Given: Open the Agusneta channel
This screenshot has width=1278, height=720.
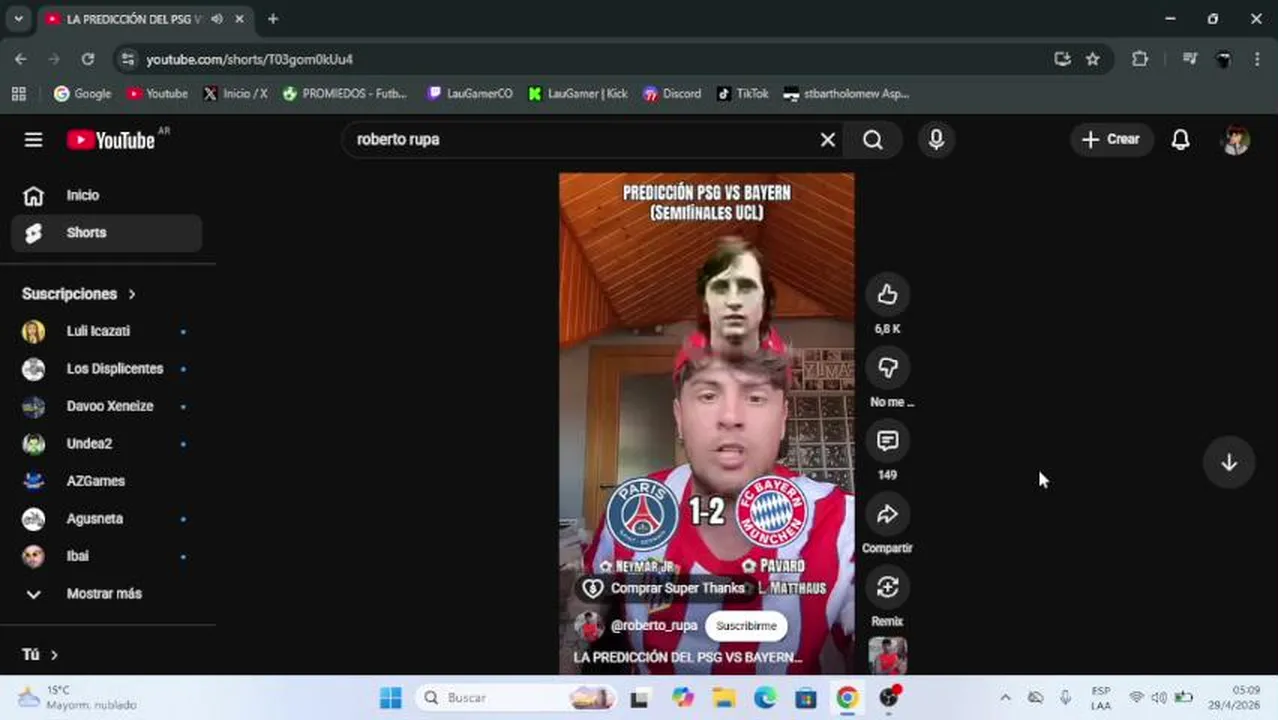Looking at the screenshot, I should 107,519.
